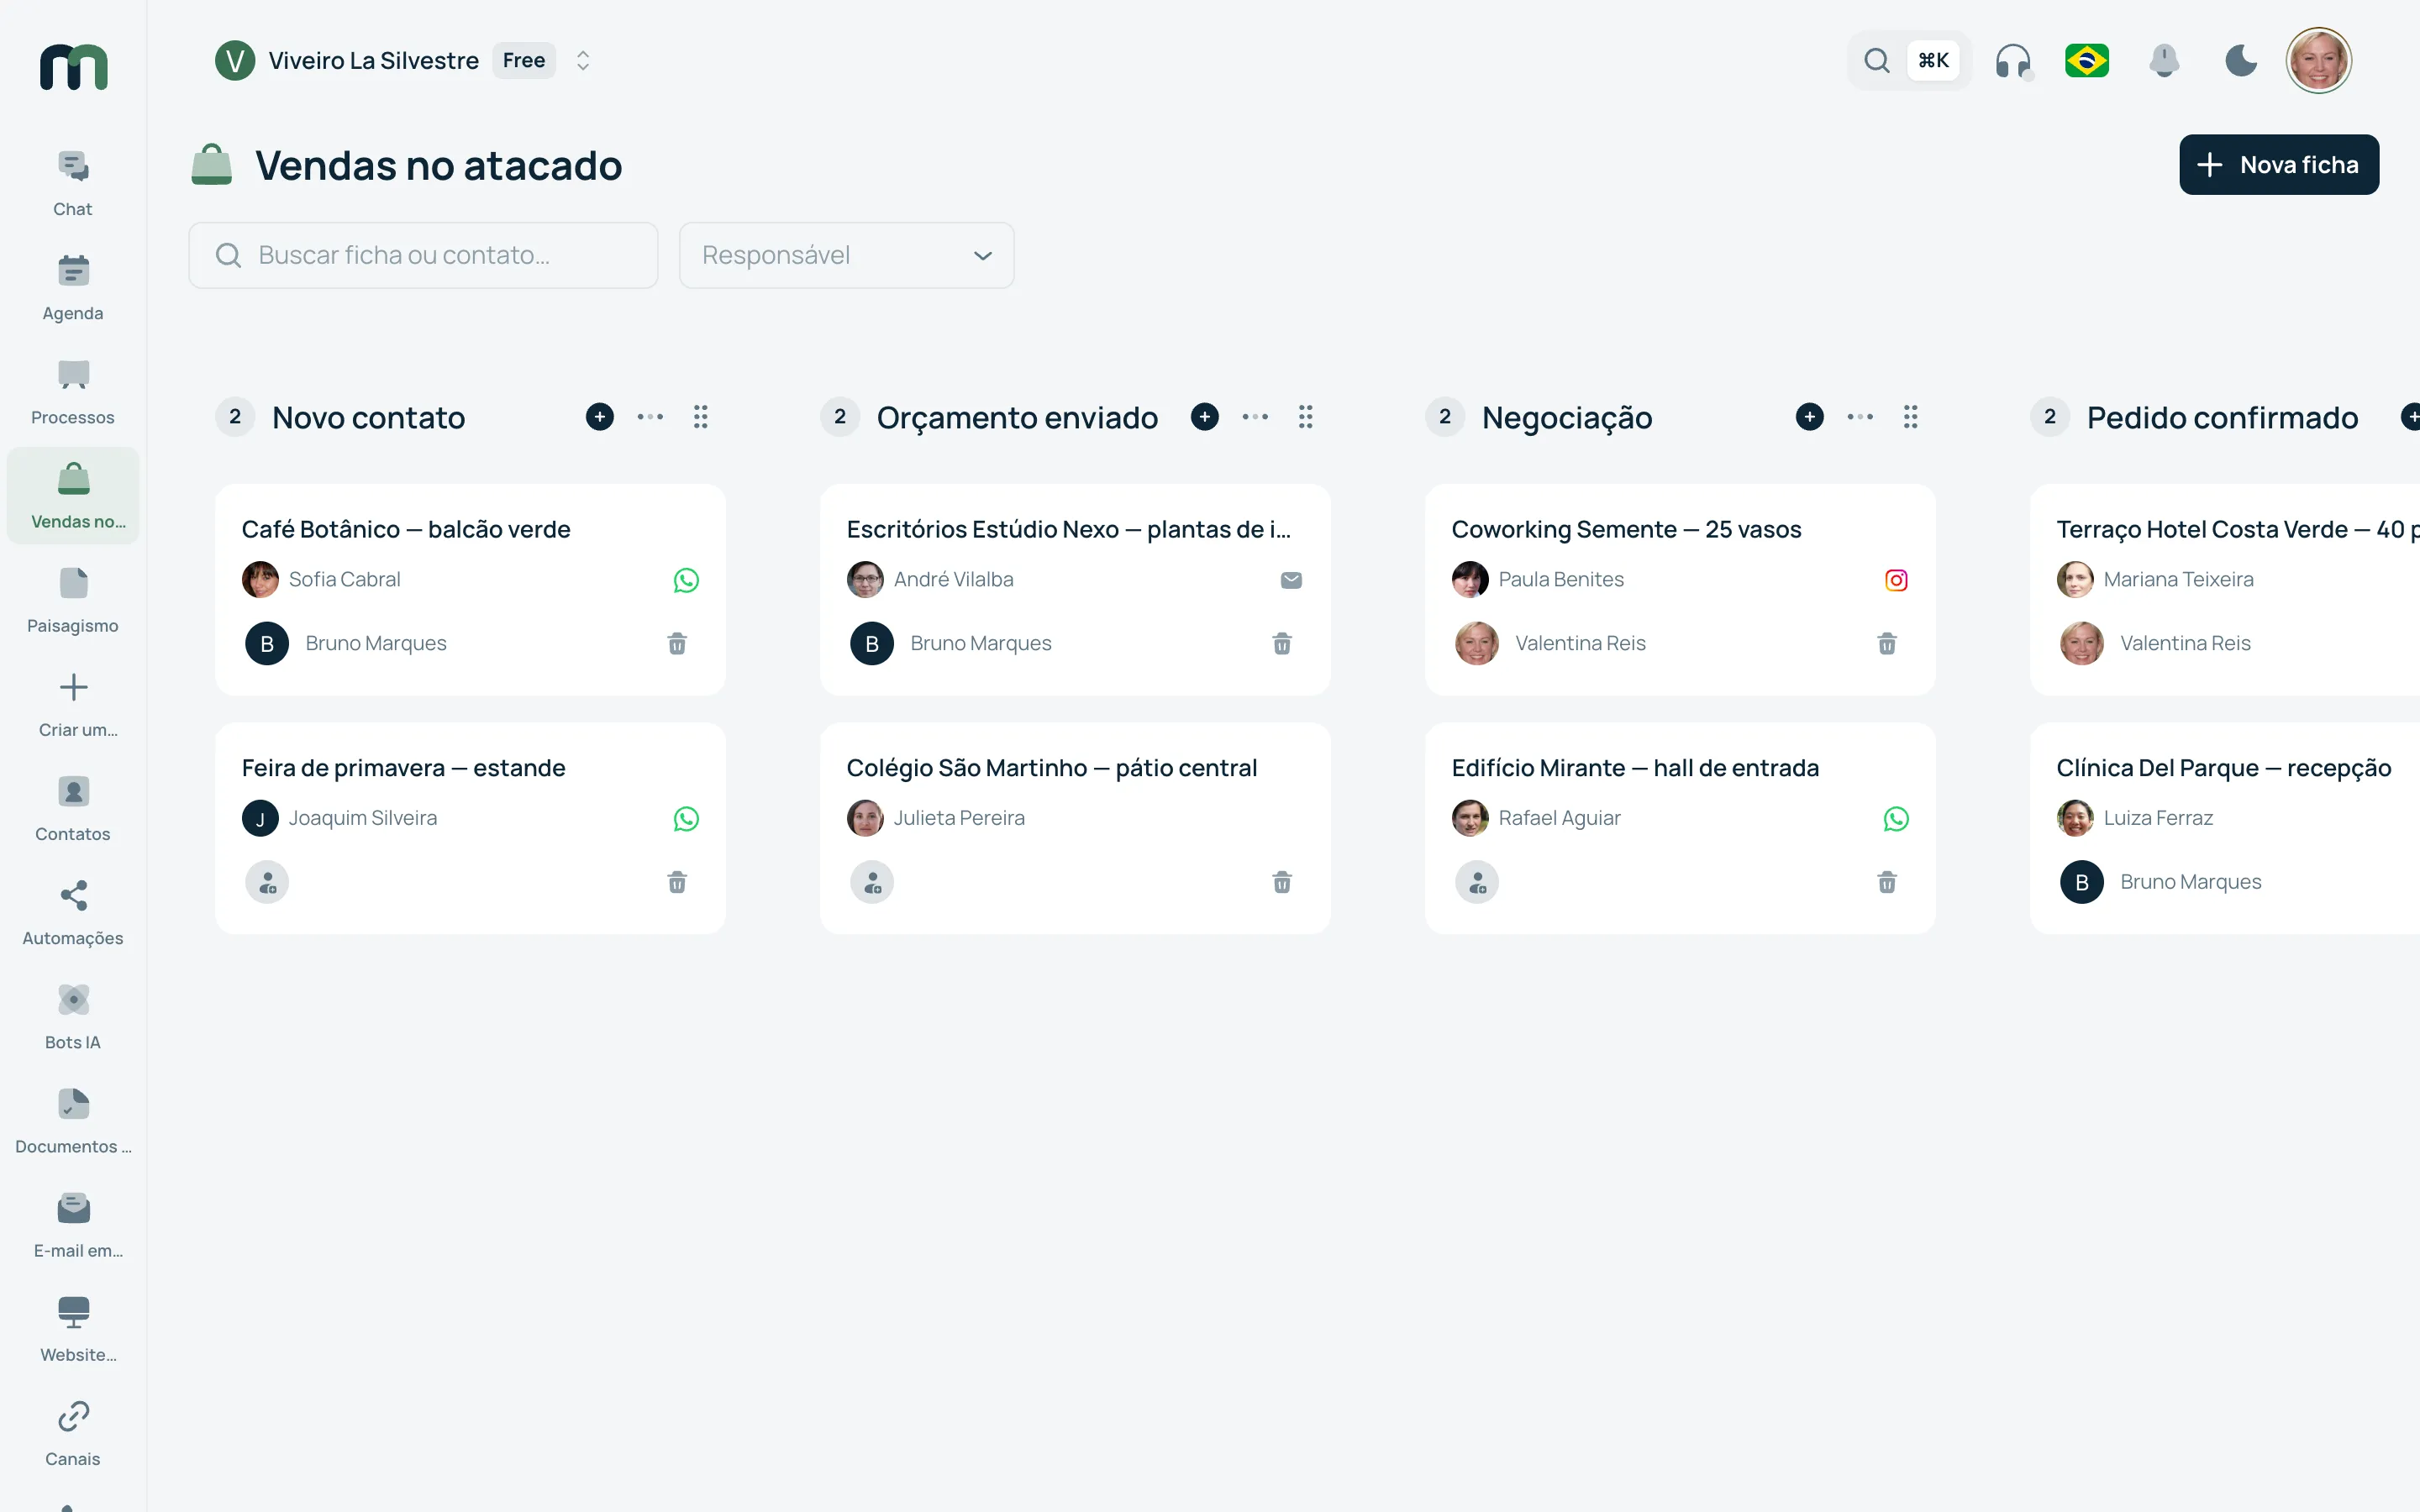Click Bruno Marques on Café Botânico card
The height and width of the screenshot is (1512, 2420).
coord(346,644)
